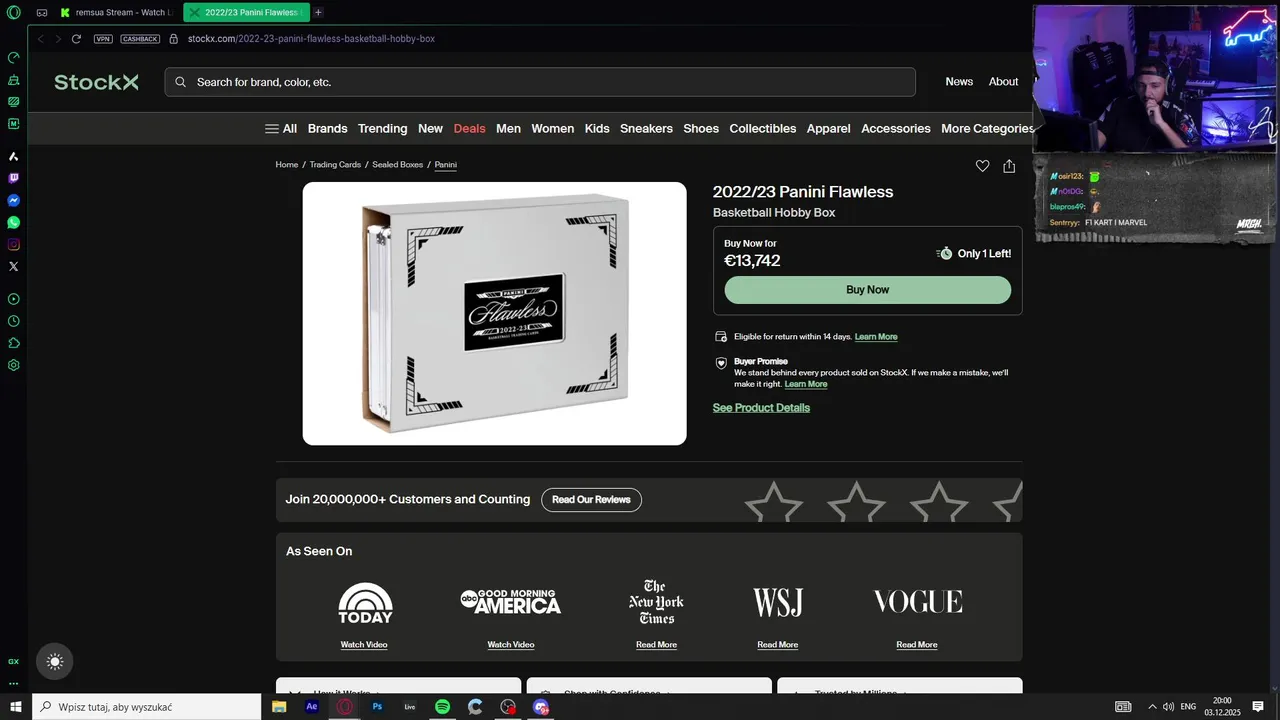Click Learn More under Buyer Promise

pos(806,384)
